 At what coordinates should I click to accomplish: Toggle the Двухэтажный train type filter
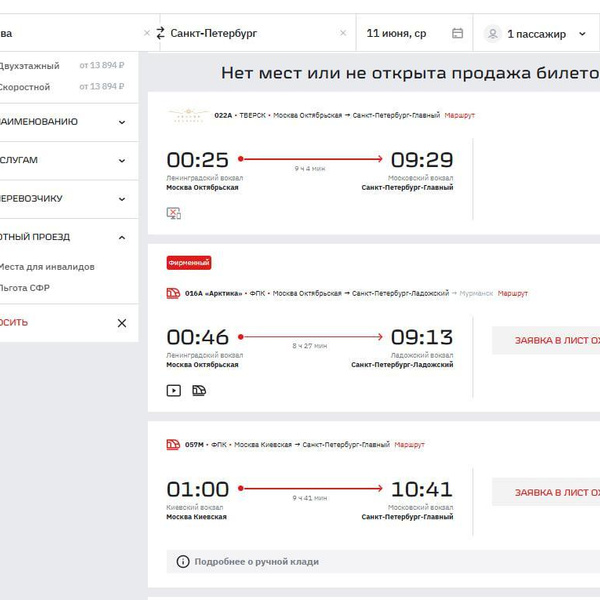[x=30, y=65]
